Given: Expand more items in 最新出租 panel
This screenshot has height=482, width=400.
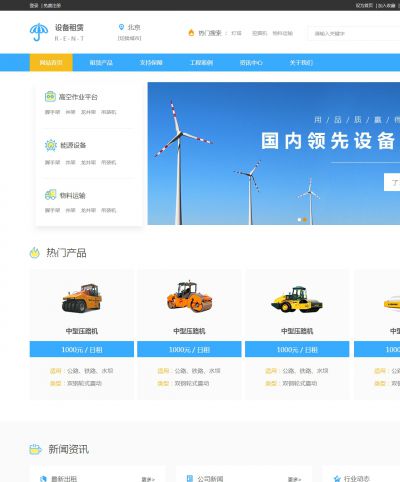Looking at the screenshot, I should pyautogui.click(x=148, y=479).
